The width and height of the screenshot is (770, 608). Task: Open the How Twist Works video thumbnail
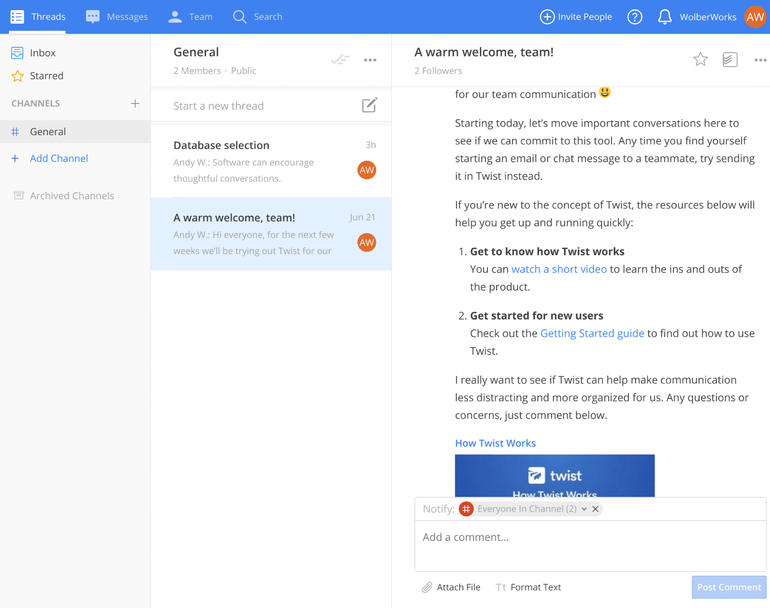(x=554, y=476)
